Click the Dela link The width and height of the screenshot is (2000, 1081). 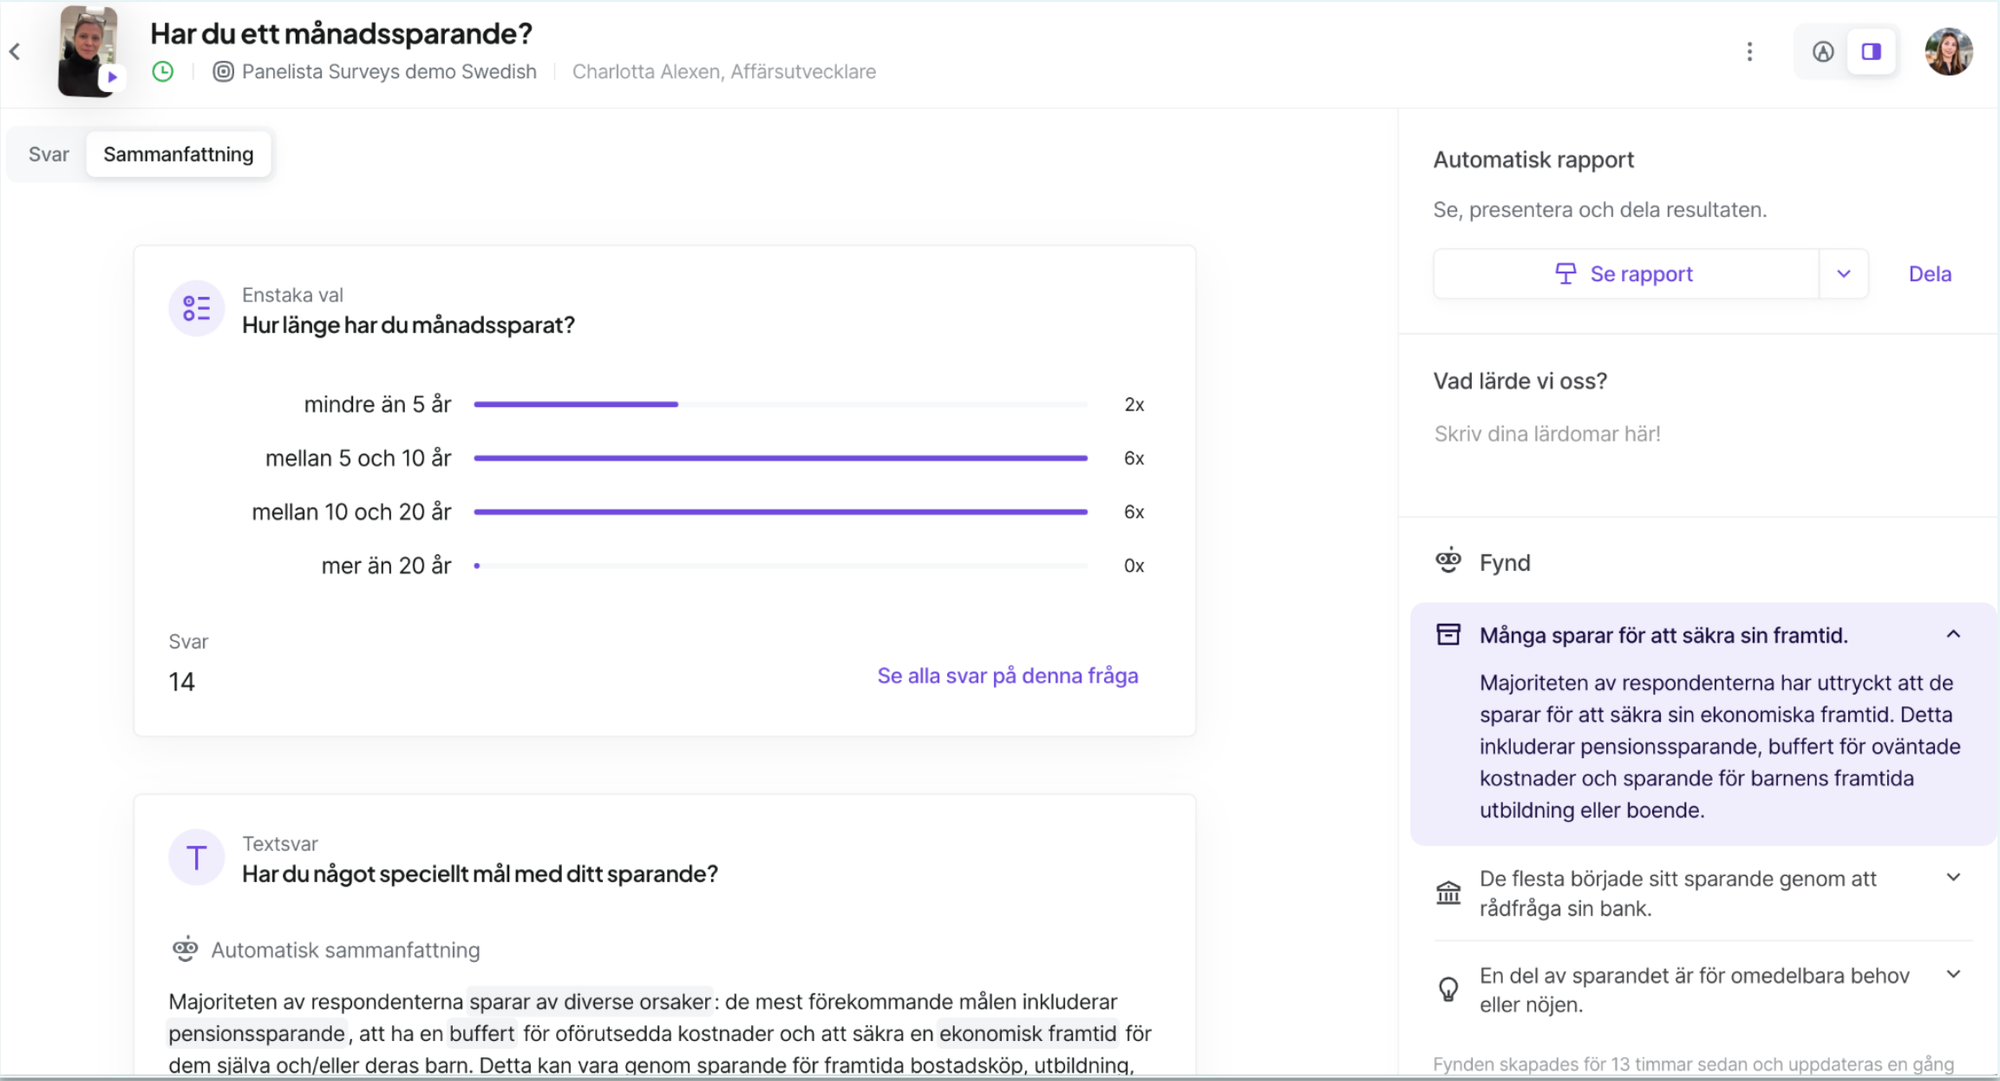click(1929, 274)
